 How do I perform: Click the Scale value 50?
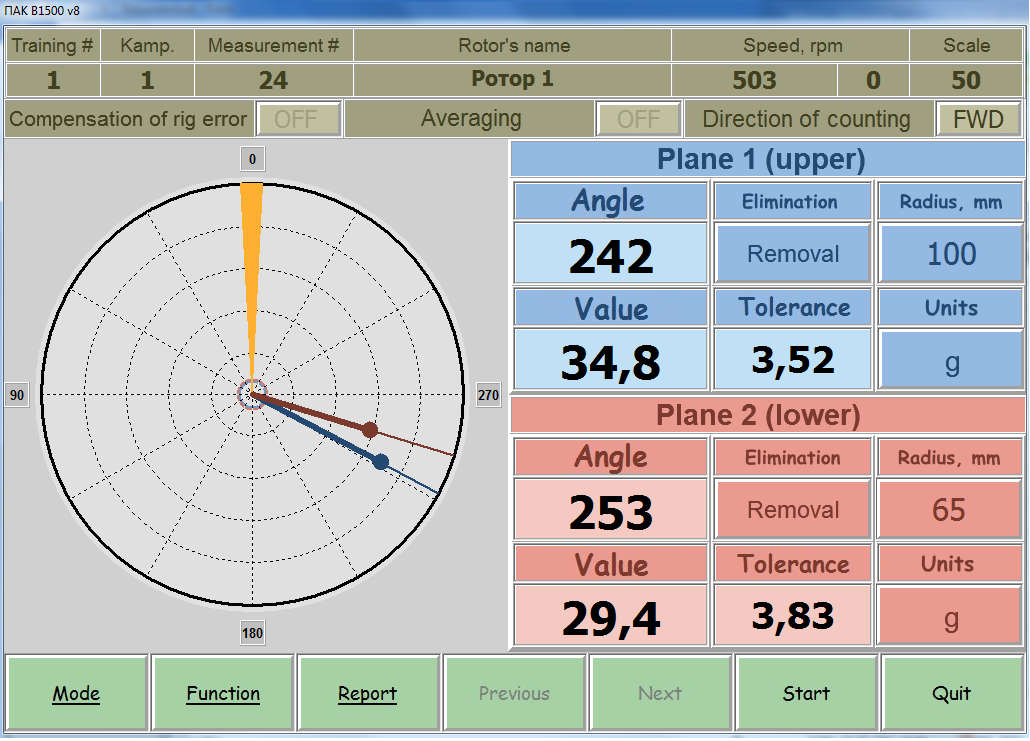coord(966,80)
